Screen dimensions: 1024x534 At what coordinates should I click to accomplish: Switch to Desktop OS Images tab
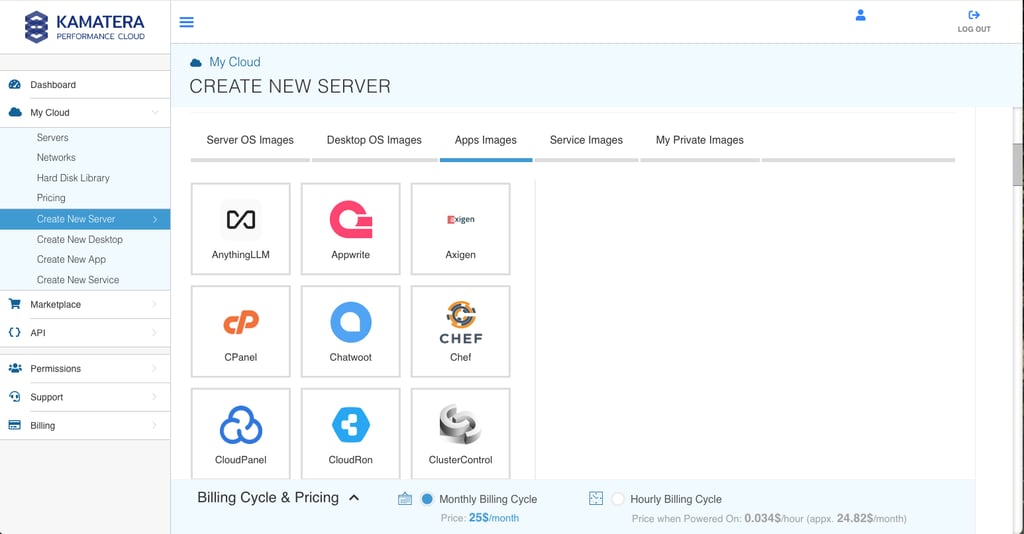tap(374, 140)
